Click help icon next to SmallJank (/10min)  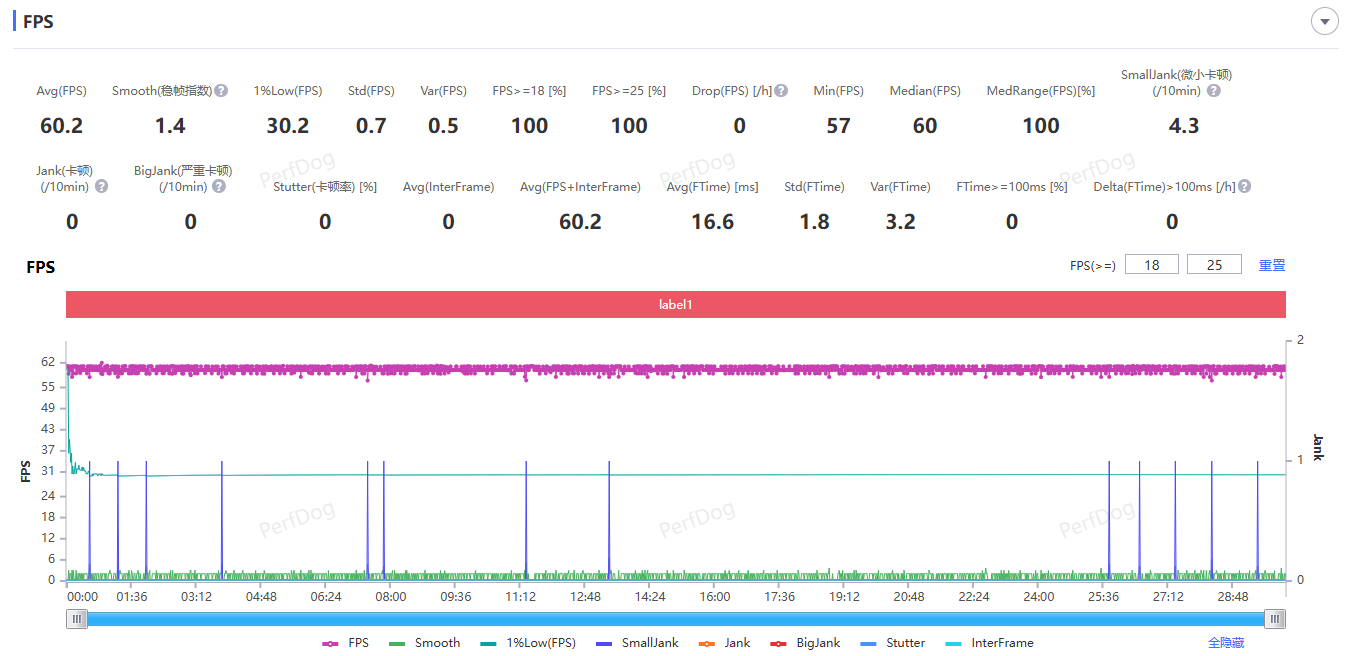point(1213,91)
